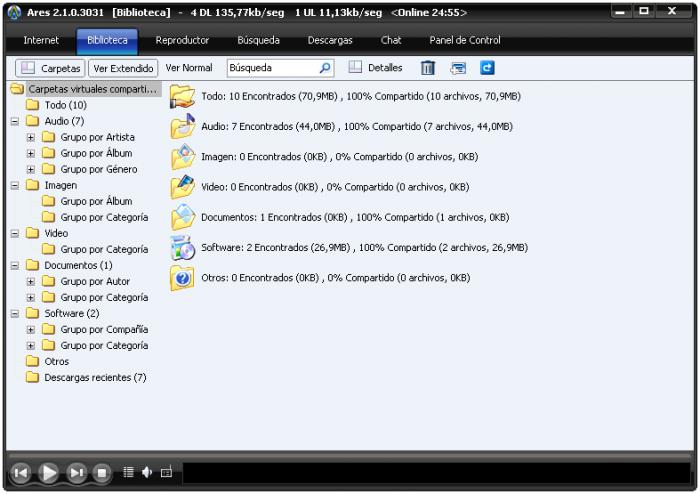This screenshot has width=700, height=494.
Task: Select Carpetas virtuales compartidas root node
Action: pyautogui.click(x=92, y=89)
